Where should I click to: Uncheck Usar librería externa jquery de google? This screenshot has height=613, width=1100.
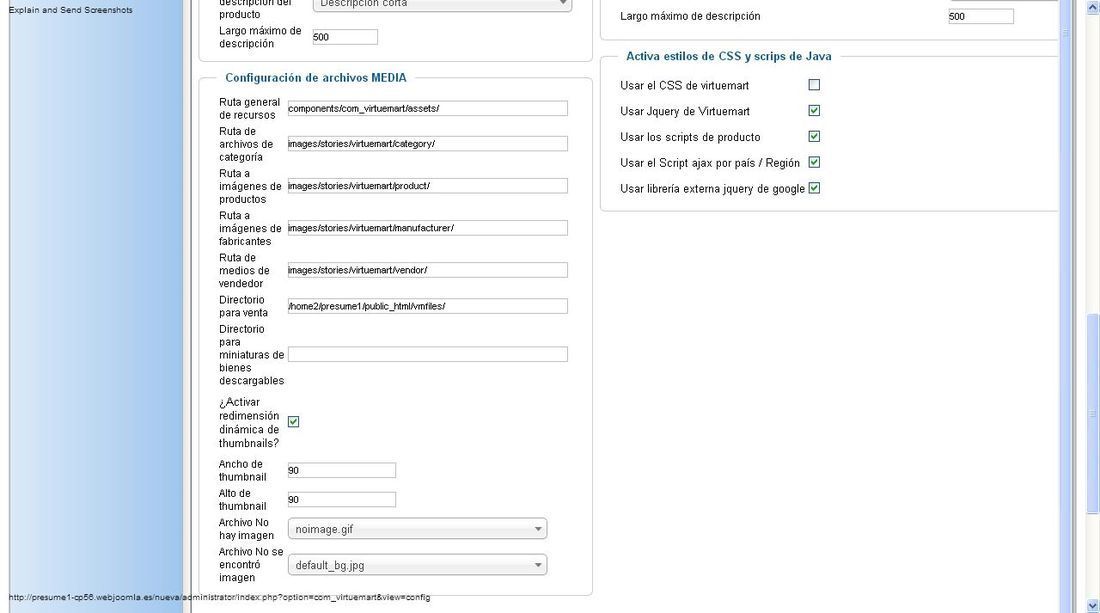pyautogui.click(x=814, y=189)
